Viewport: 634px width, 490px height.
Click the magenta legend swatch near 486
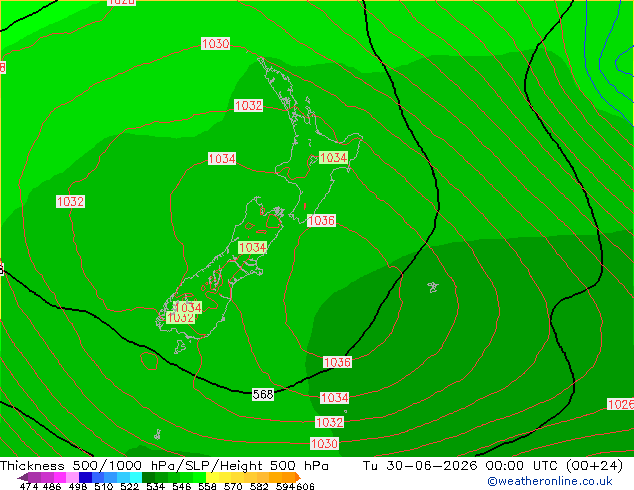point(60,477)
